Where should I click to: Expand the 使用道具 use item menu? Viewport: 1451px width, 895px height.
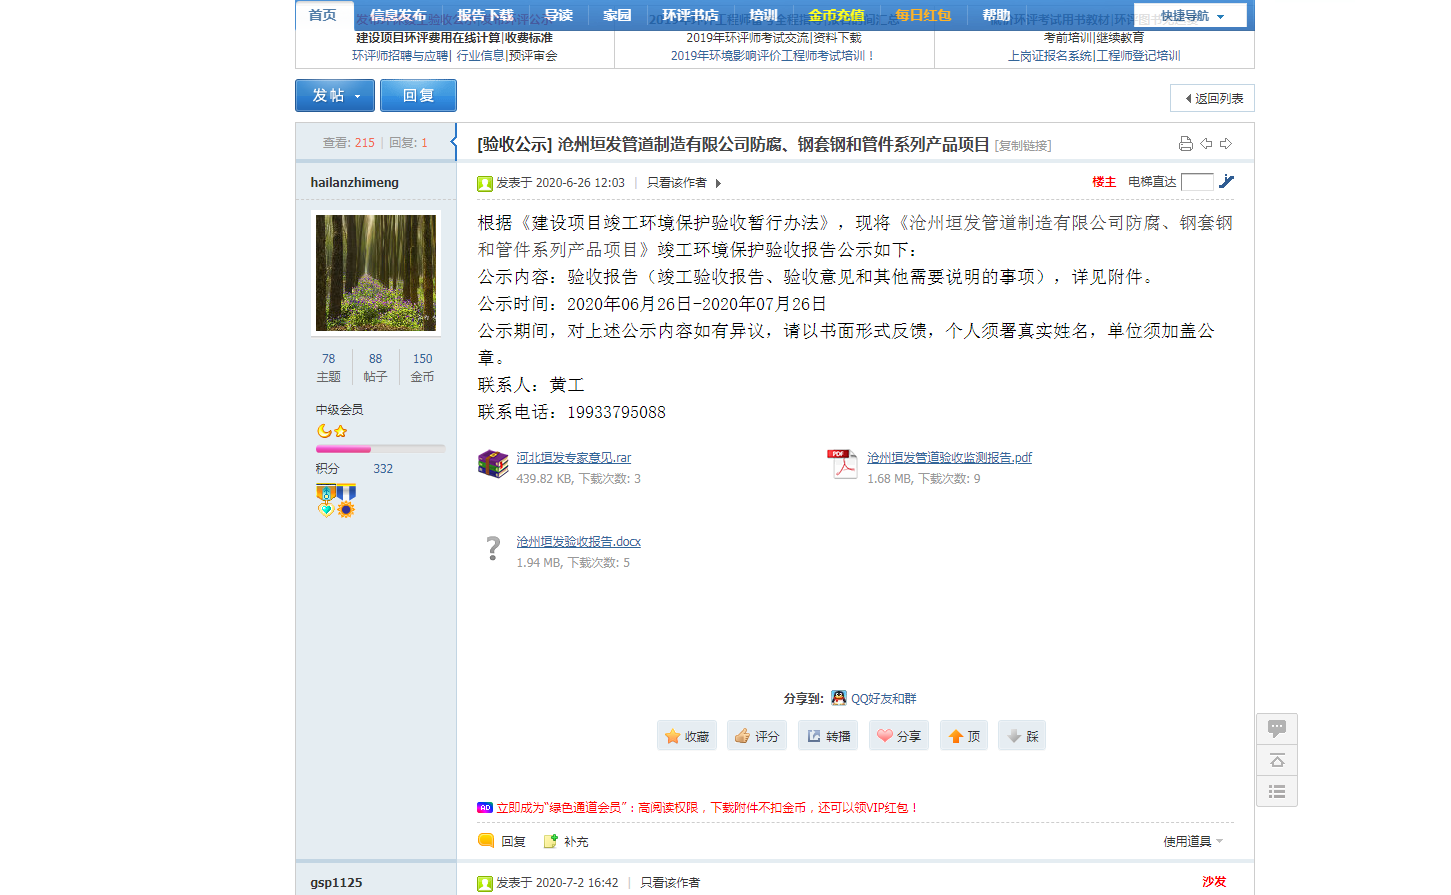1193,841
